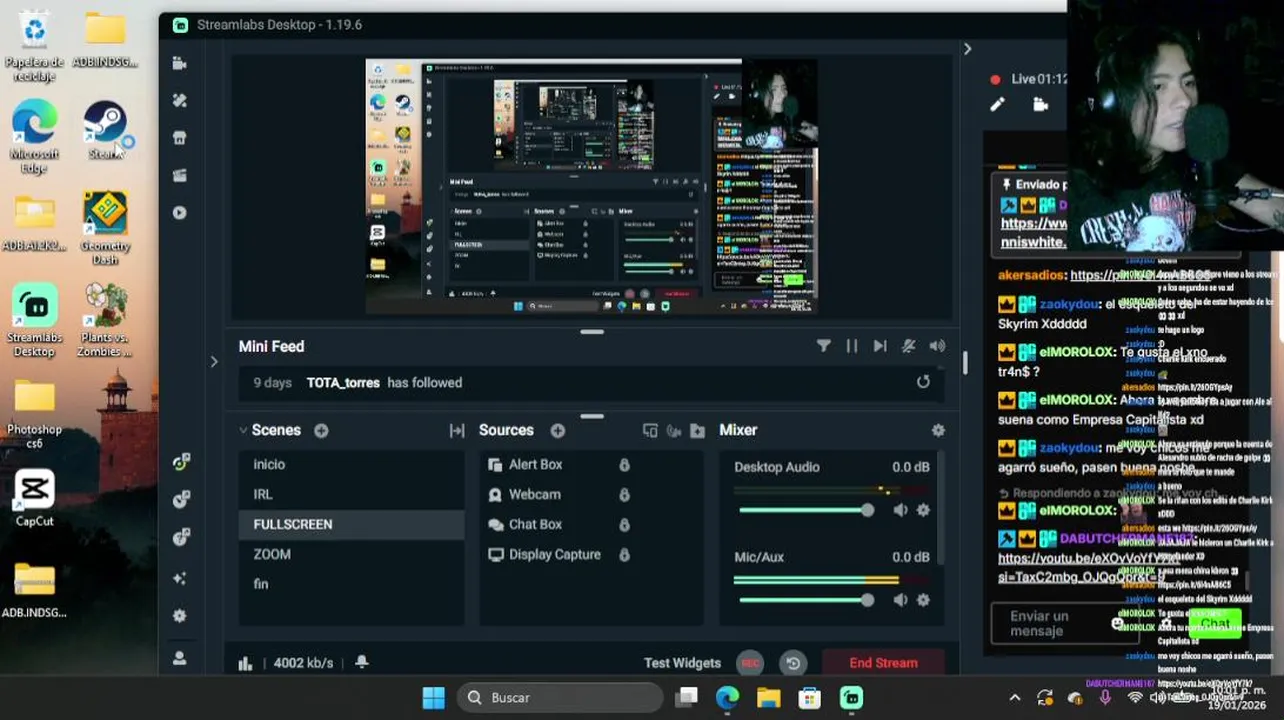Open scene transitions icon next to Scenes
This screenshot has height=720, width=1284.
tap(457, 430)
